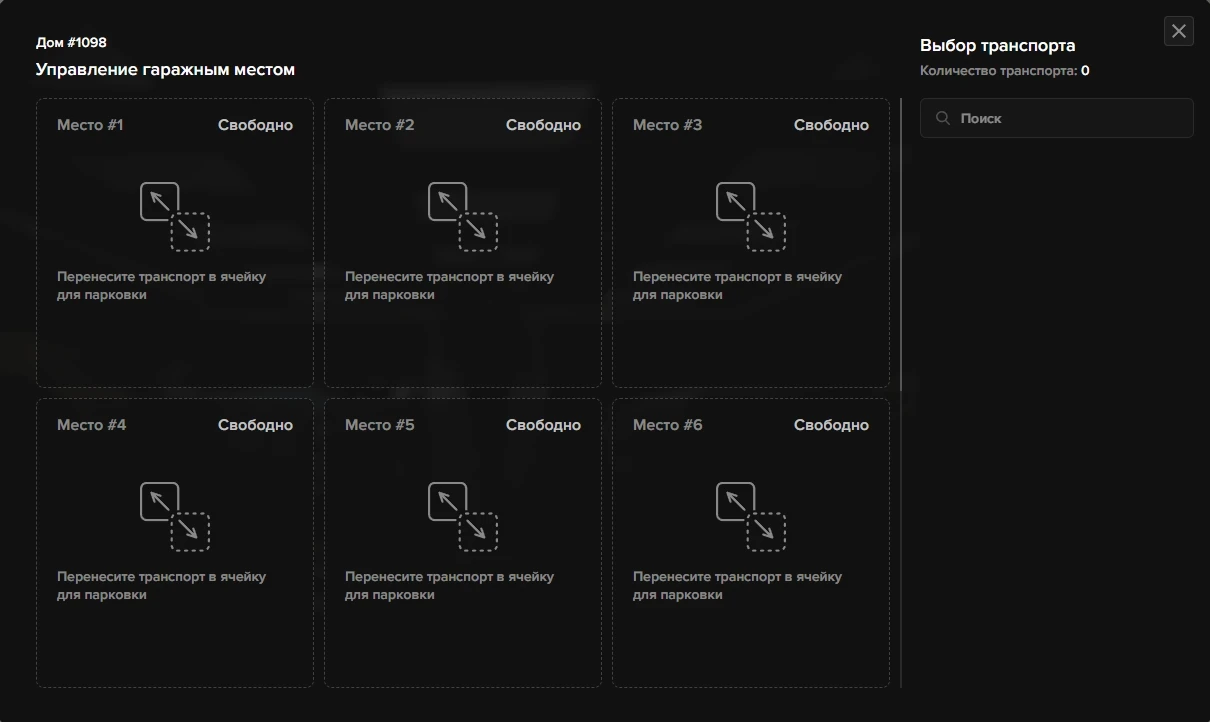The image size is (1210, 722).
Task: Click the transfer icon in Место #2
Action: coord(463,216)
